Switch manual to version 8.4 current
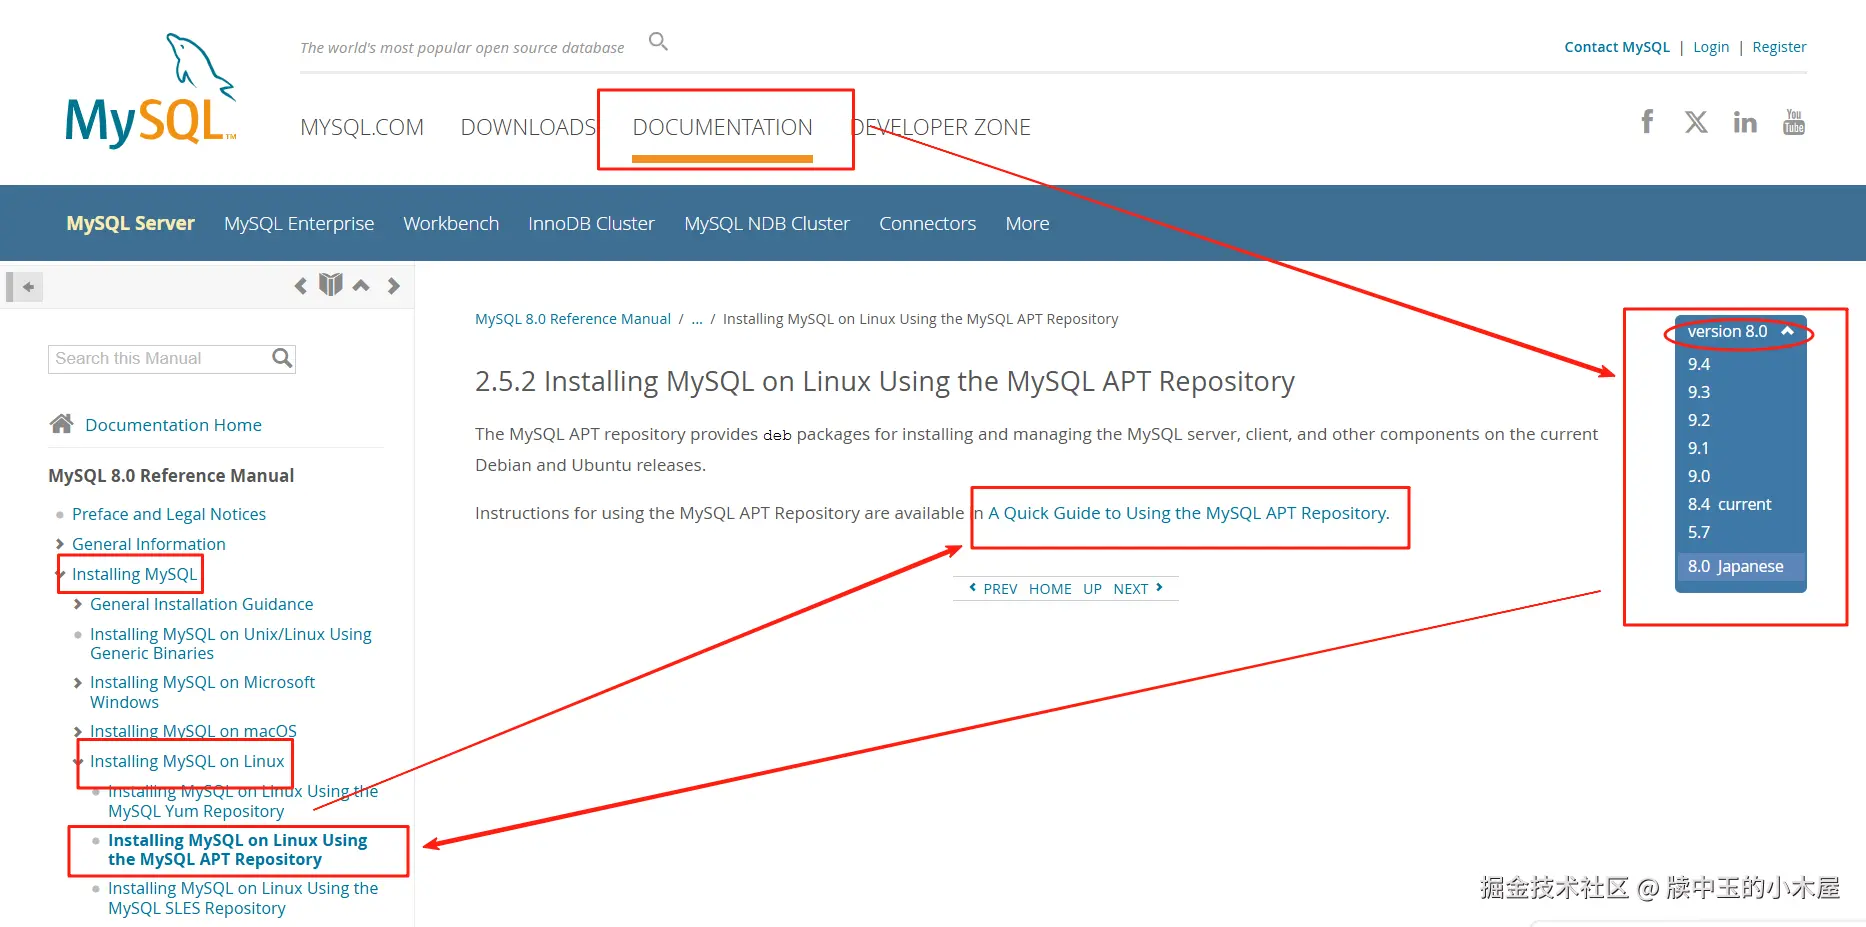The width and height of the screenshot is (1866, 927). coord(1729,504)
